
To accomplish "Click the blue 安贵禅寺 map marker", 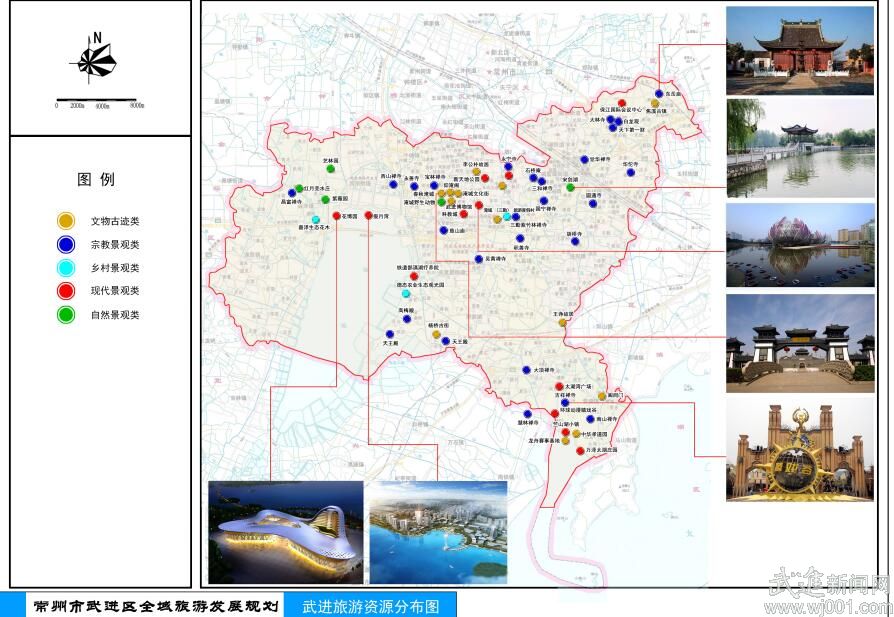I will click(x=478, y=259).
